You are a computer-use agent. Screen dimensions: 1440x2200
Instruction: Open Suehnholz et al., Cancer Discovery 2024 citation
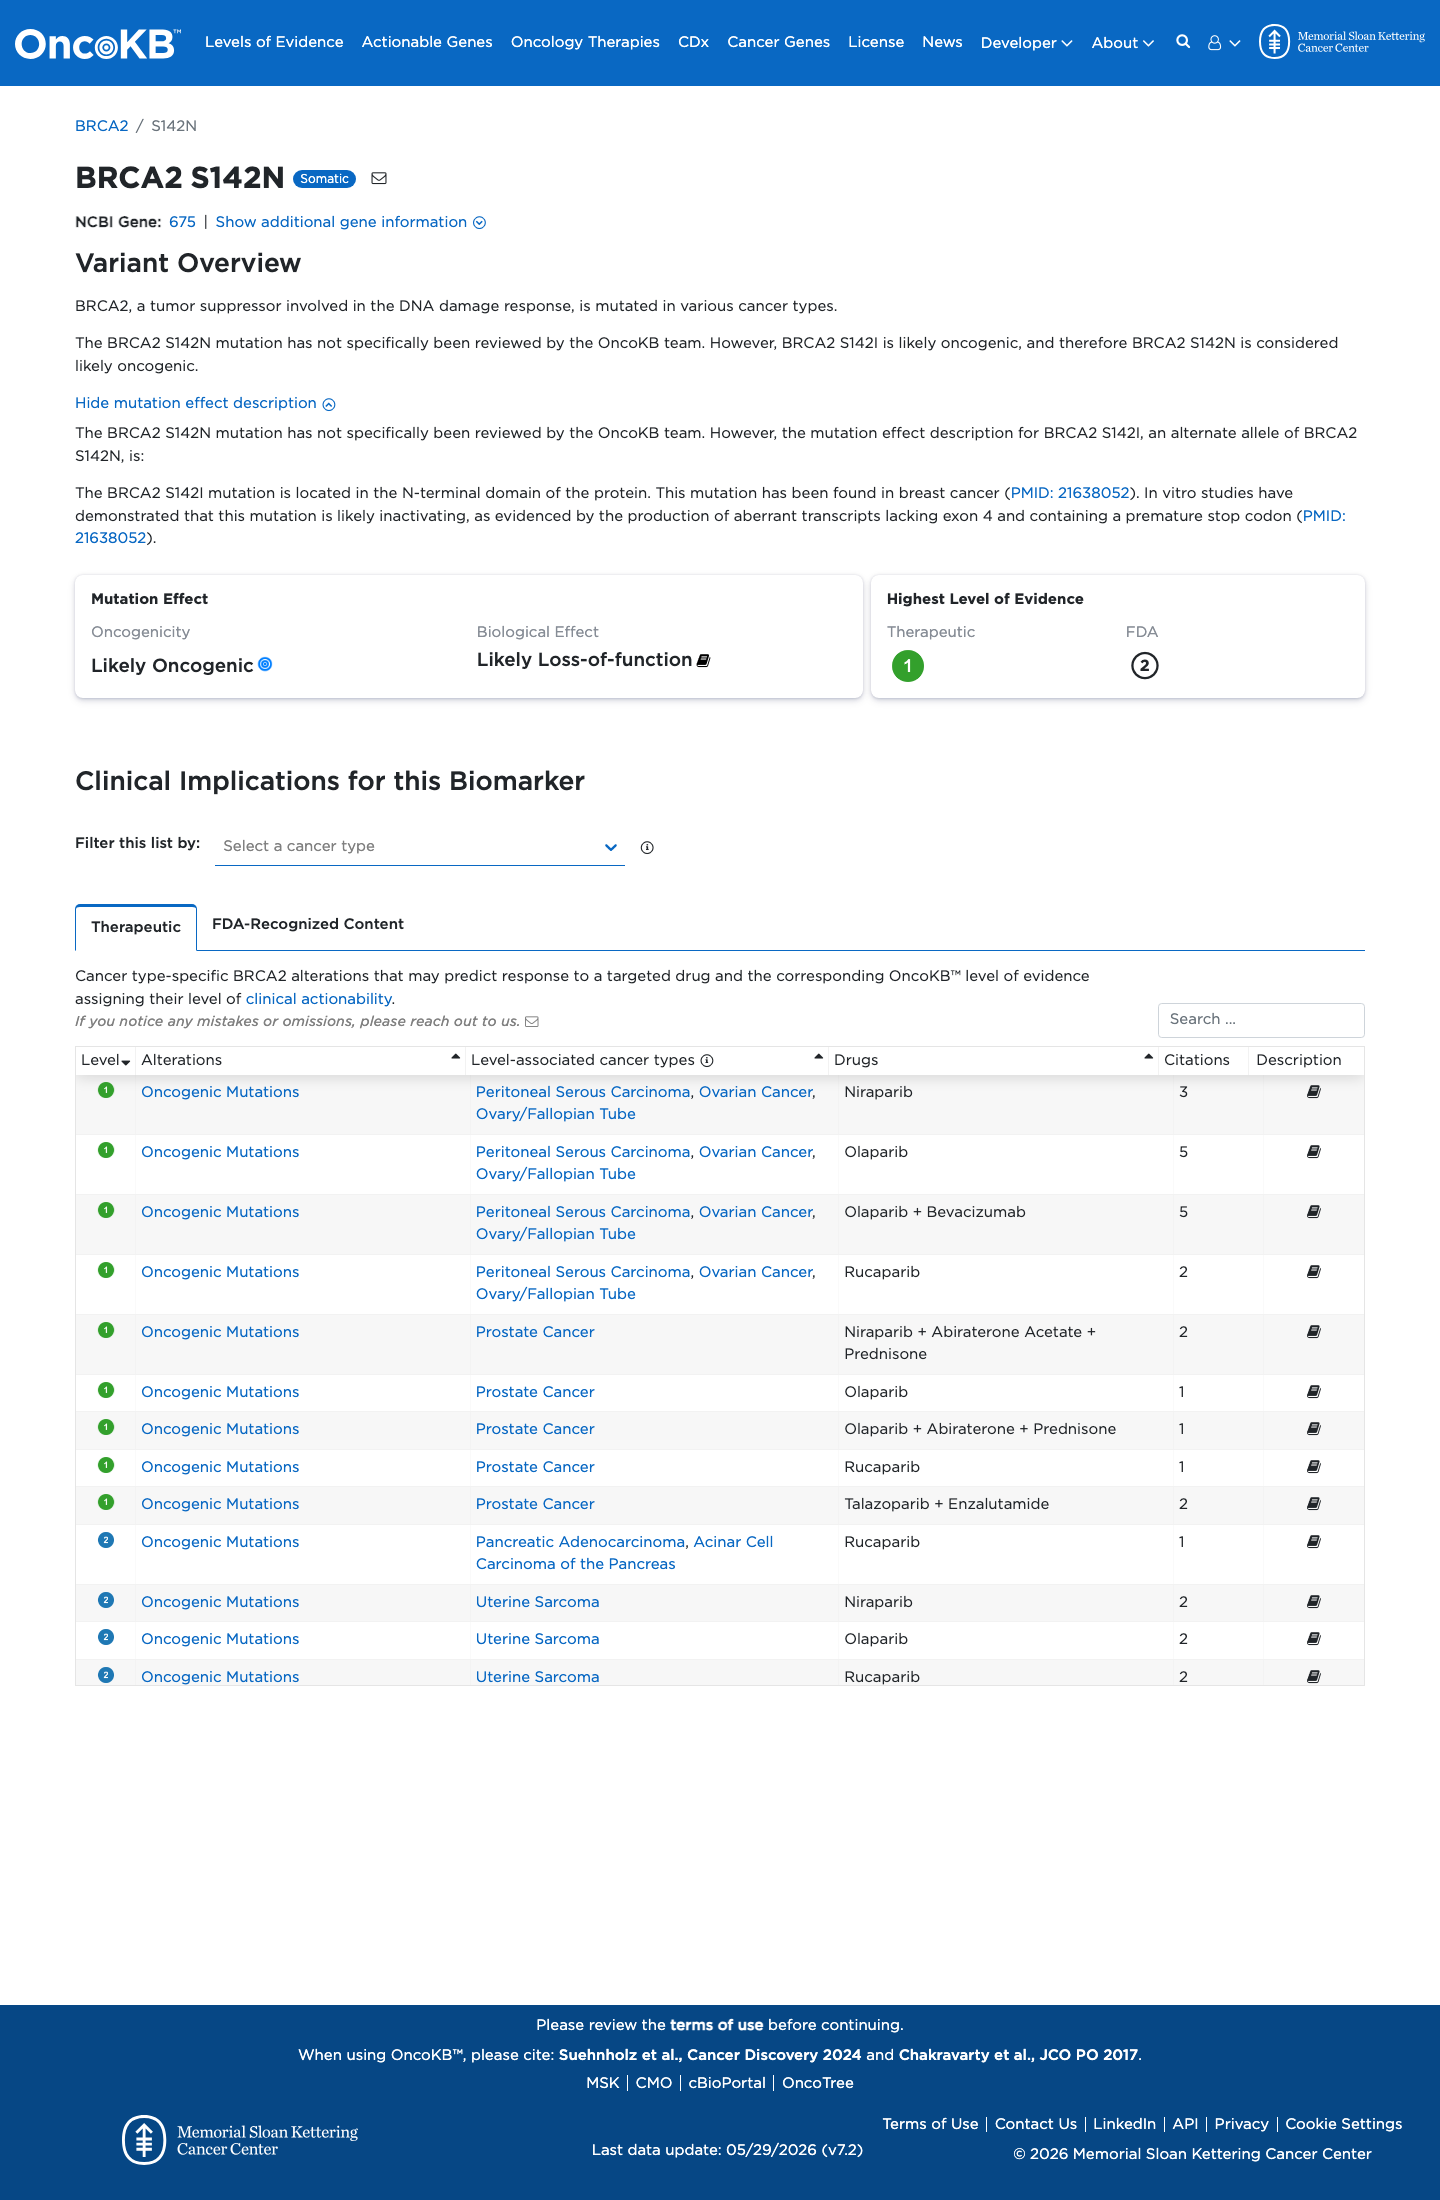point(710,2055)
